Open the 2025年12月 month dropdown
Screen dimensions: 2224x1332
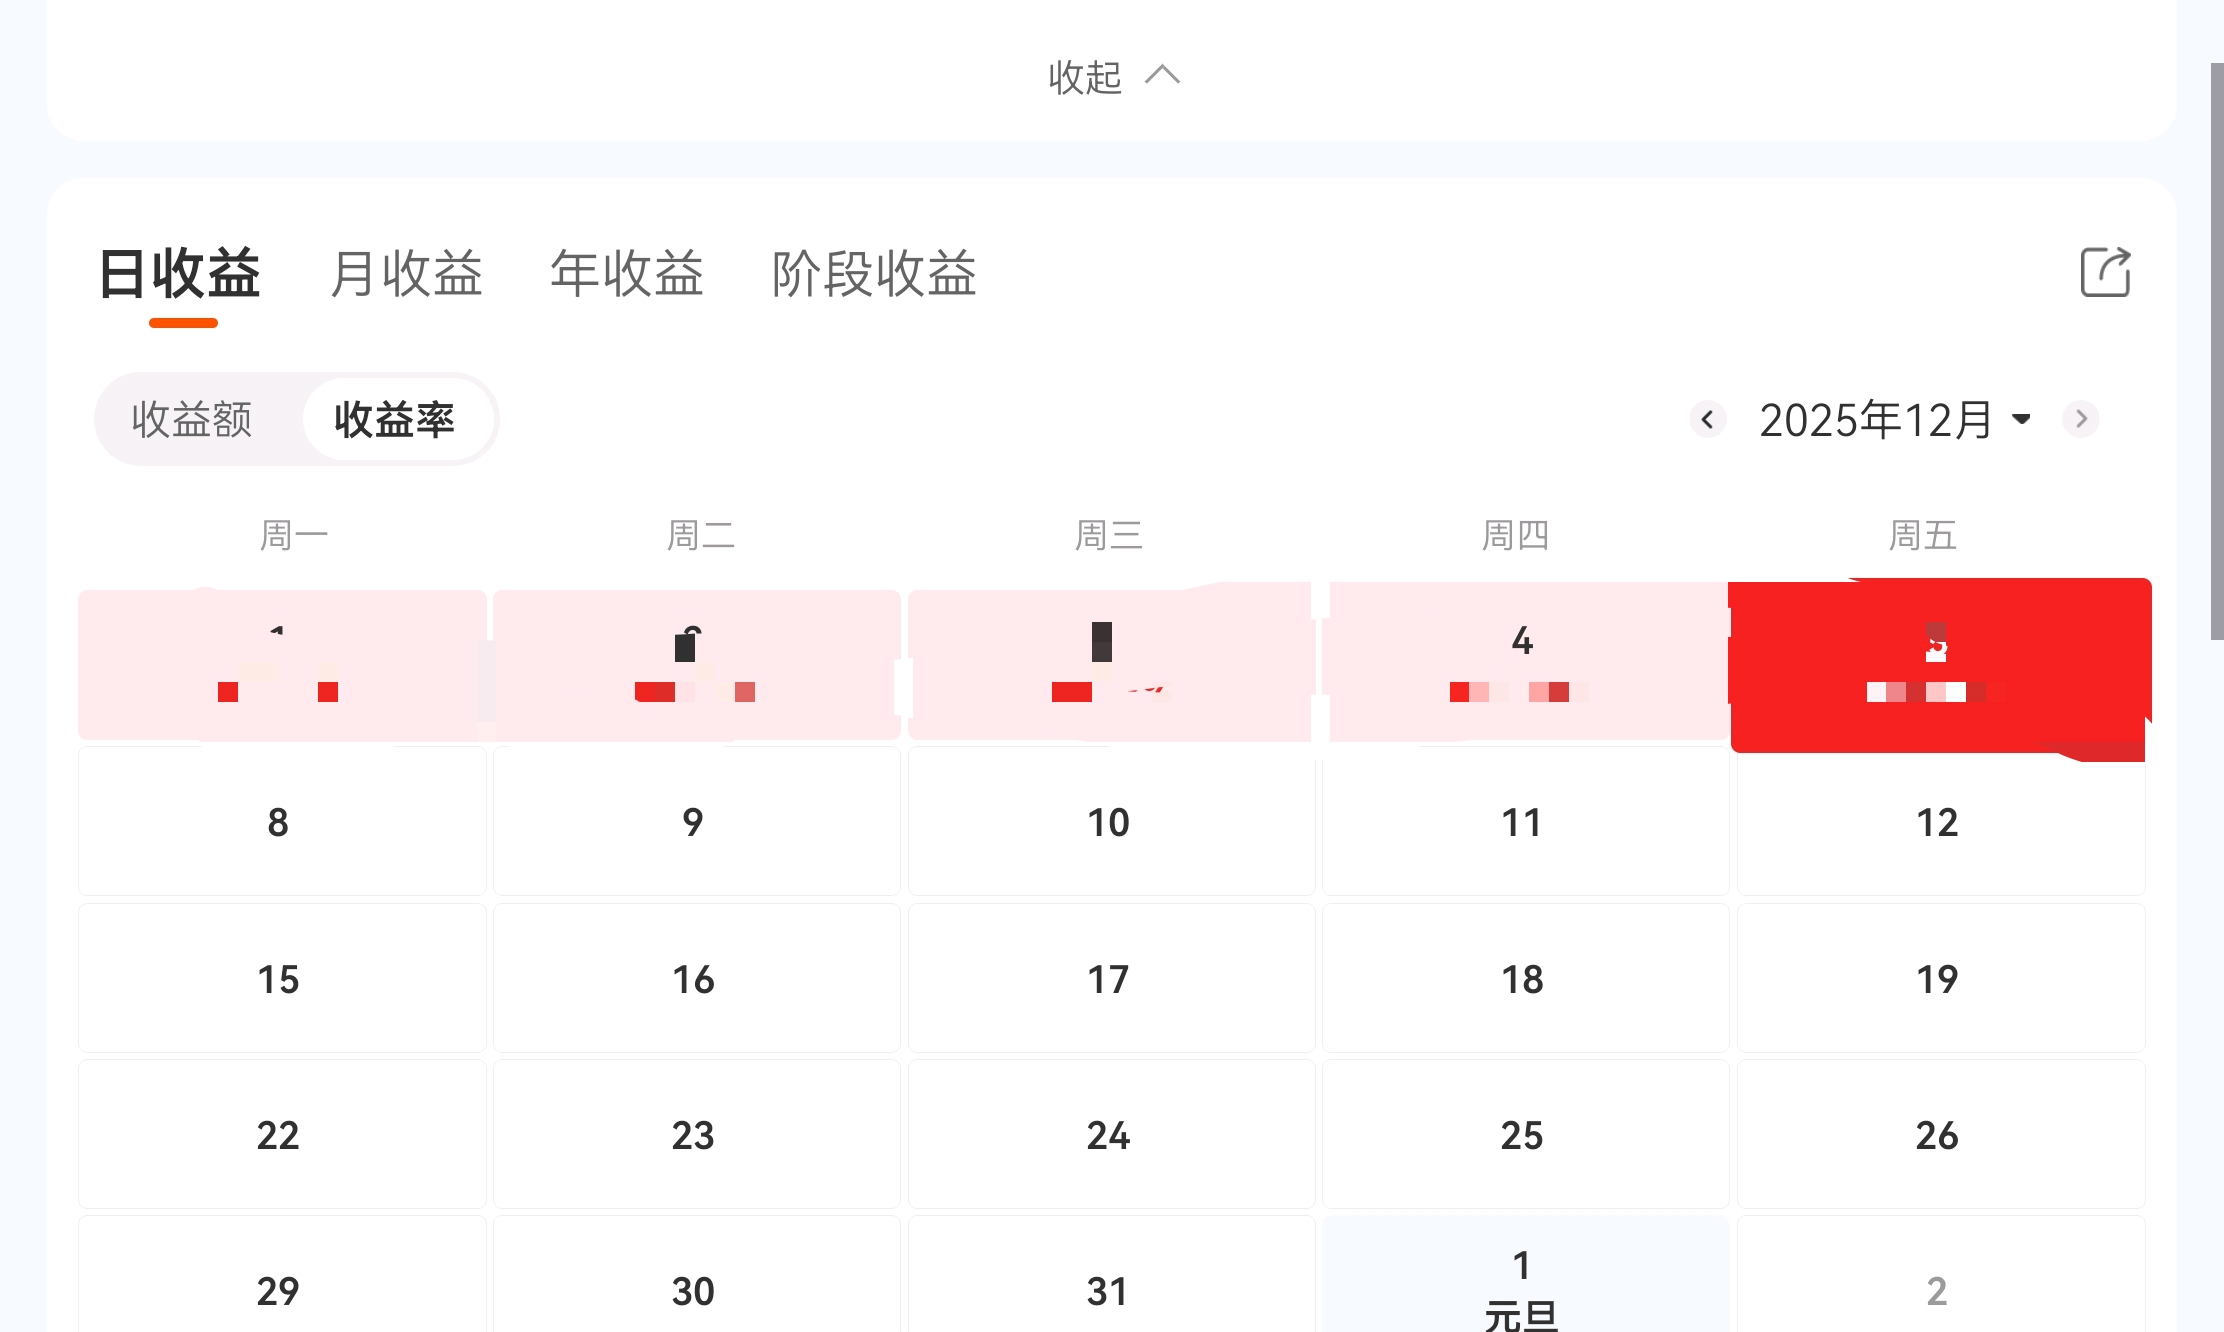(1894, 419)
